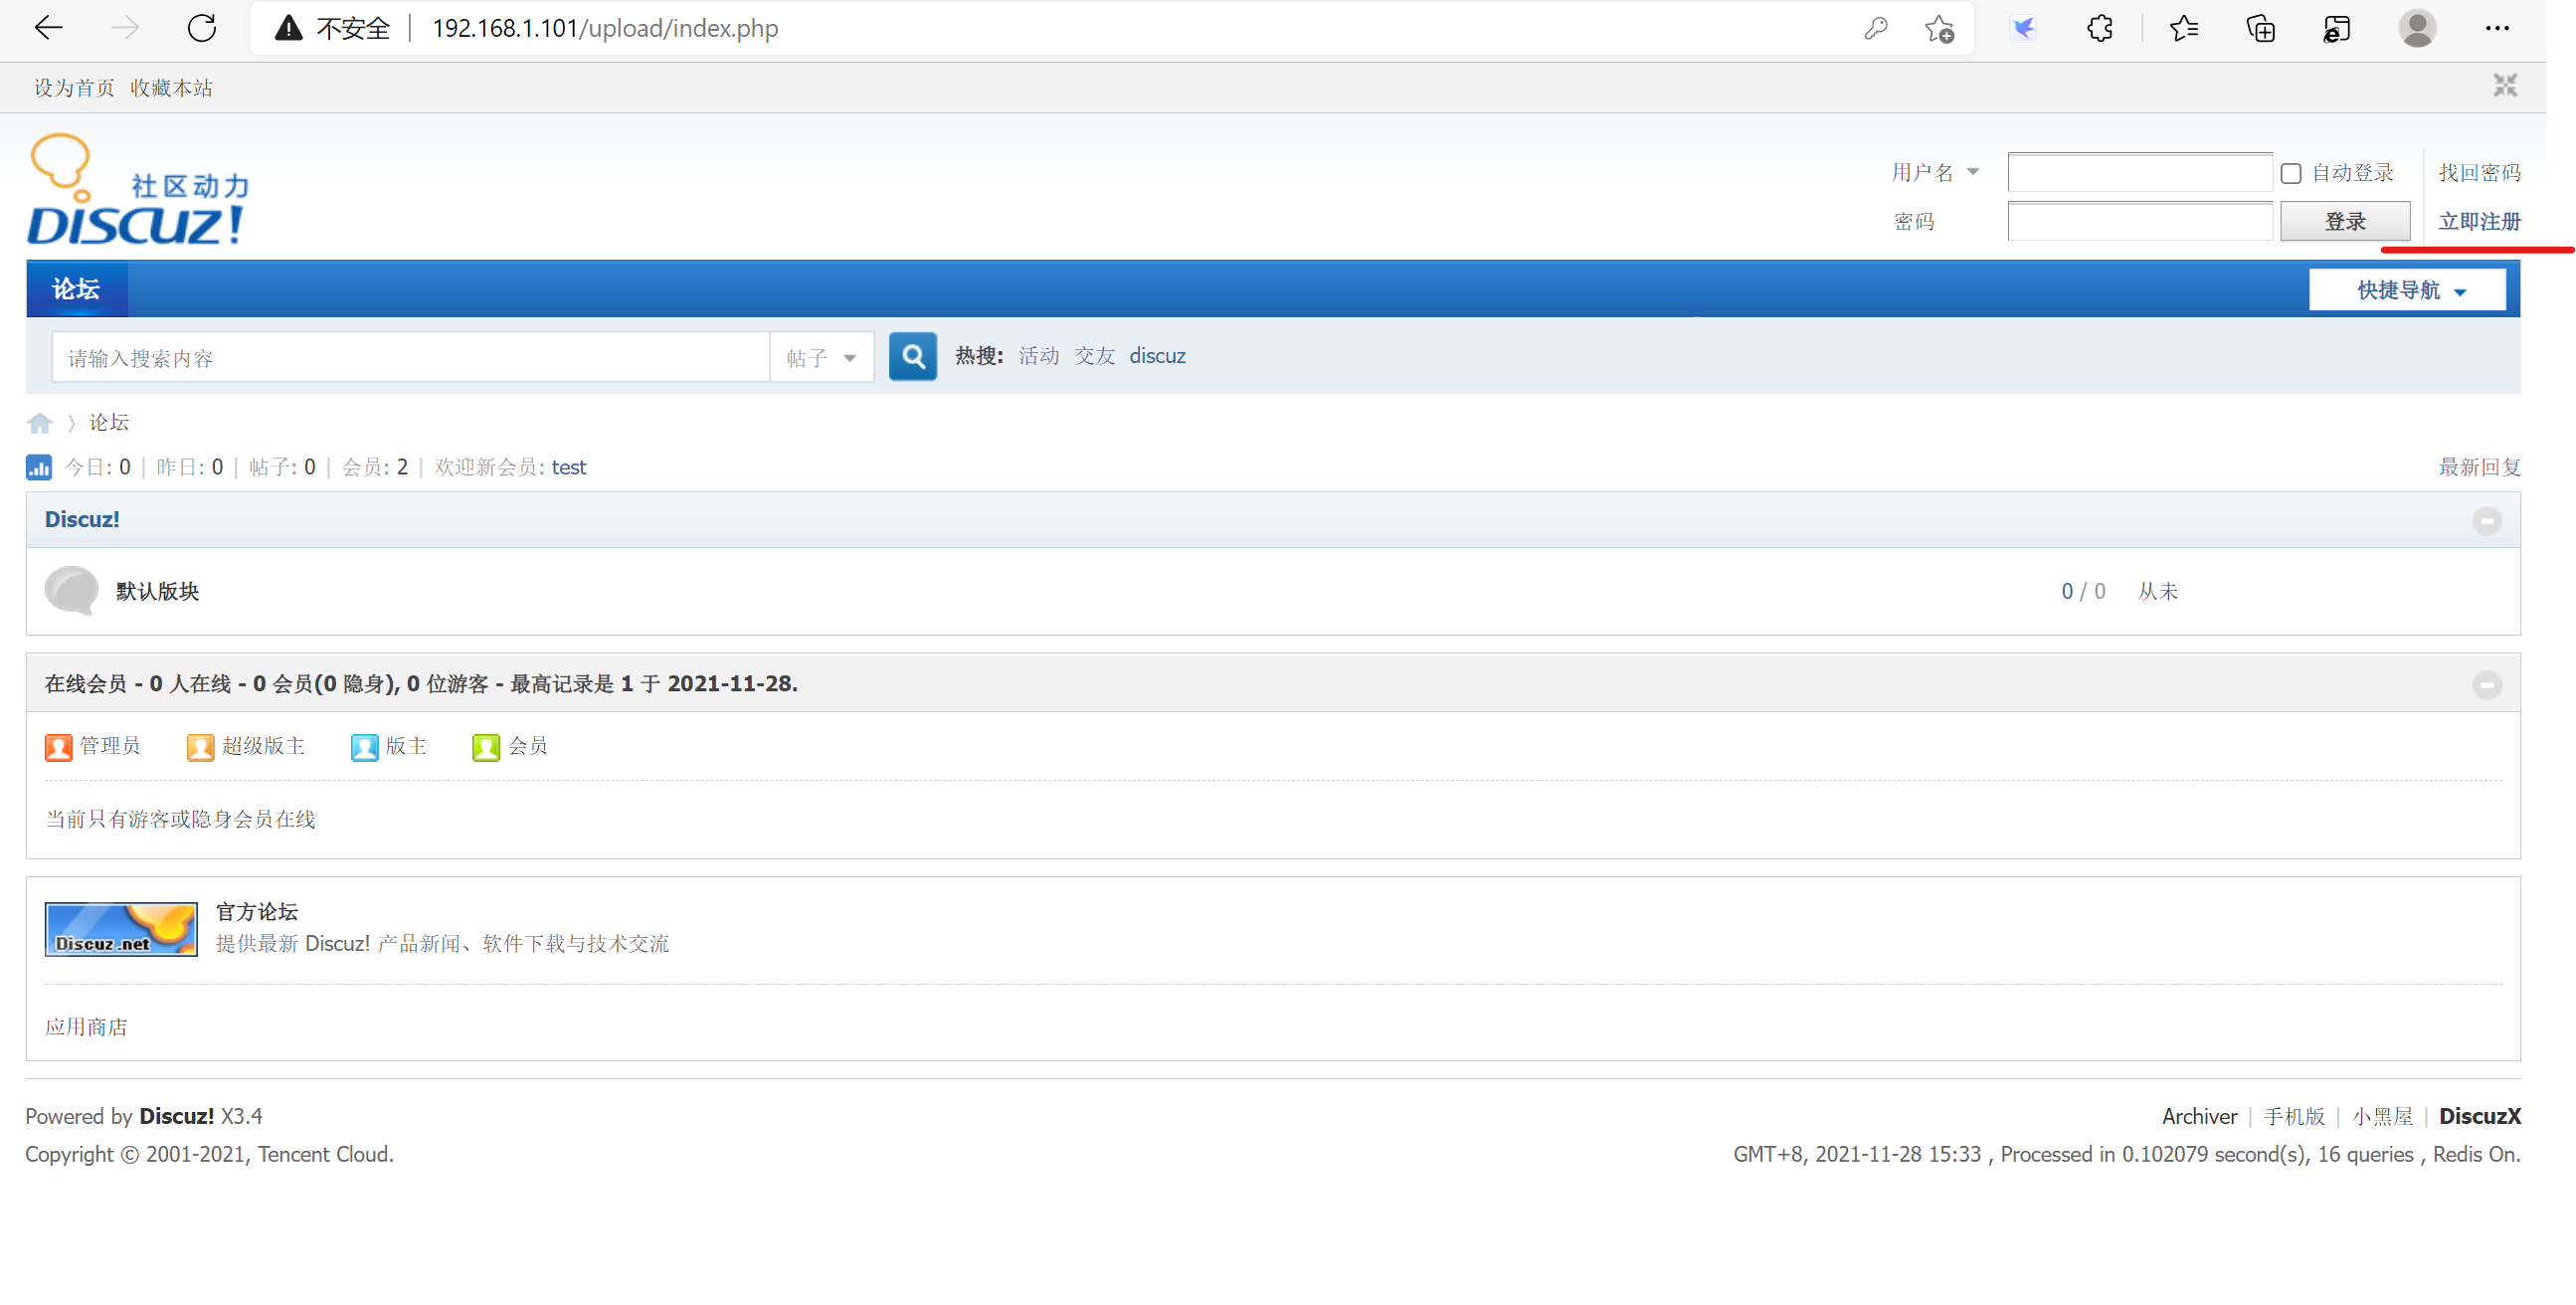2576x1305 pixels.
Task: Click the home breadcrumb icon
Action: [x=39, y=423]
